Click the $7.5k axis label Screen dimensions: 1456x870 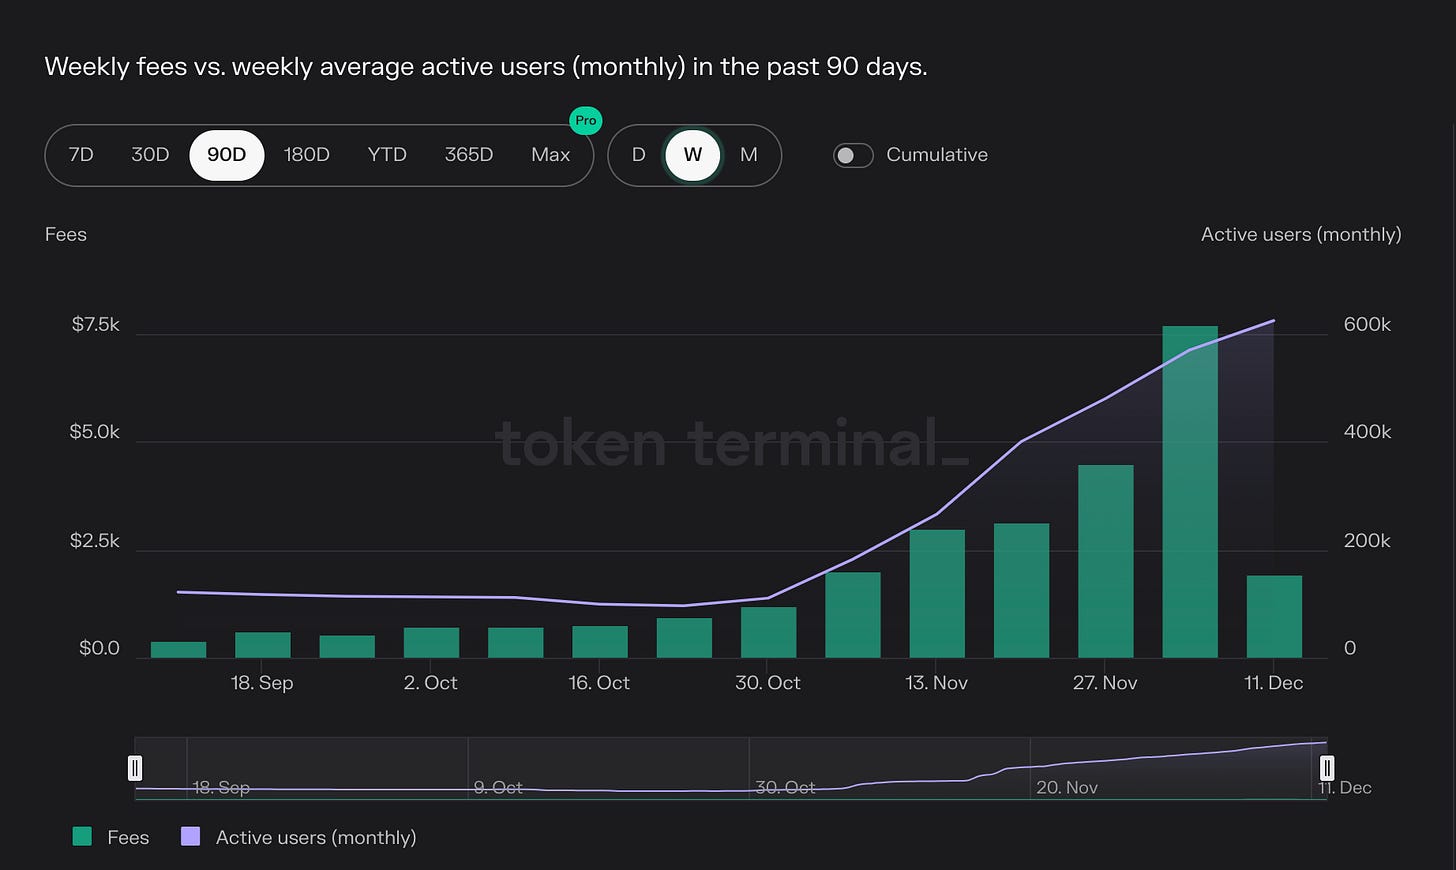click(95, 325)
